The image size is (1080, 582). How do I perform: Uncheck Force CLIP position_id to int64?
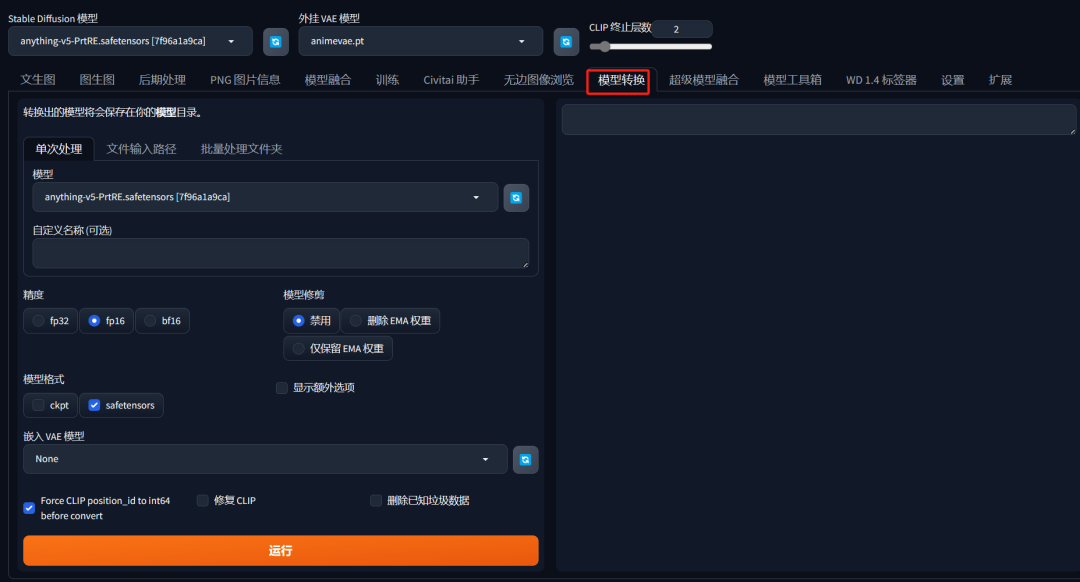(29, 508)
